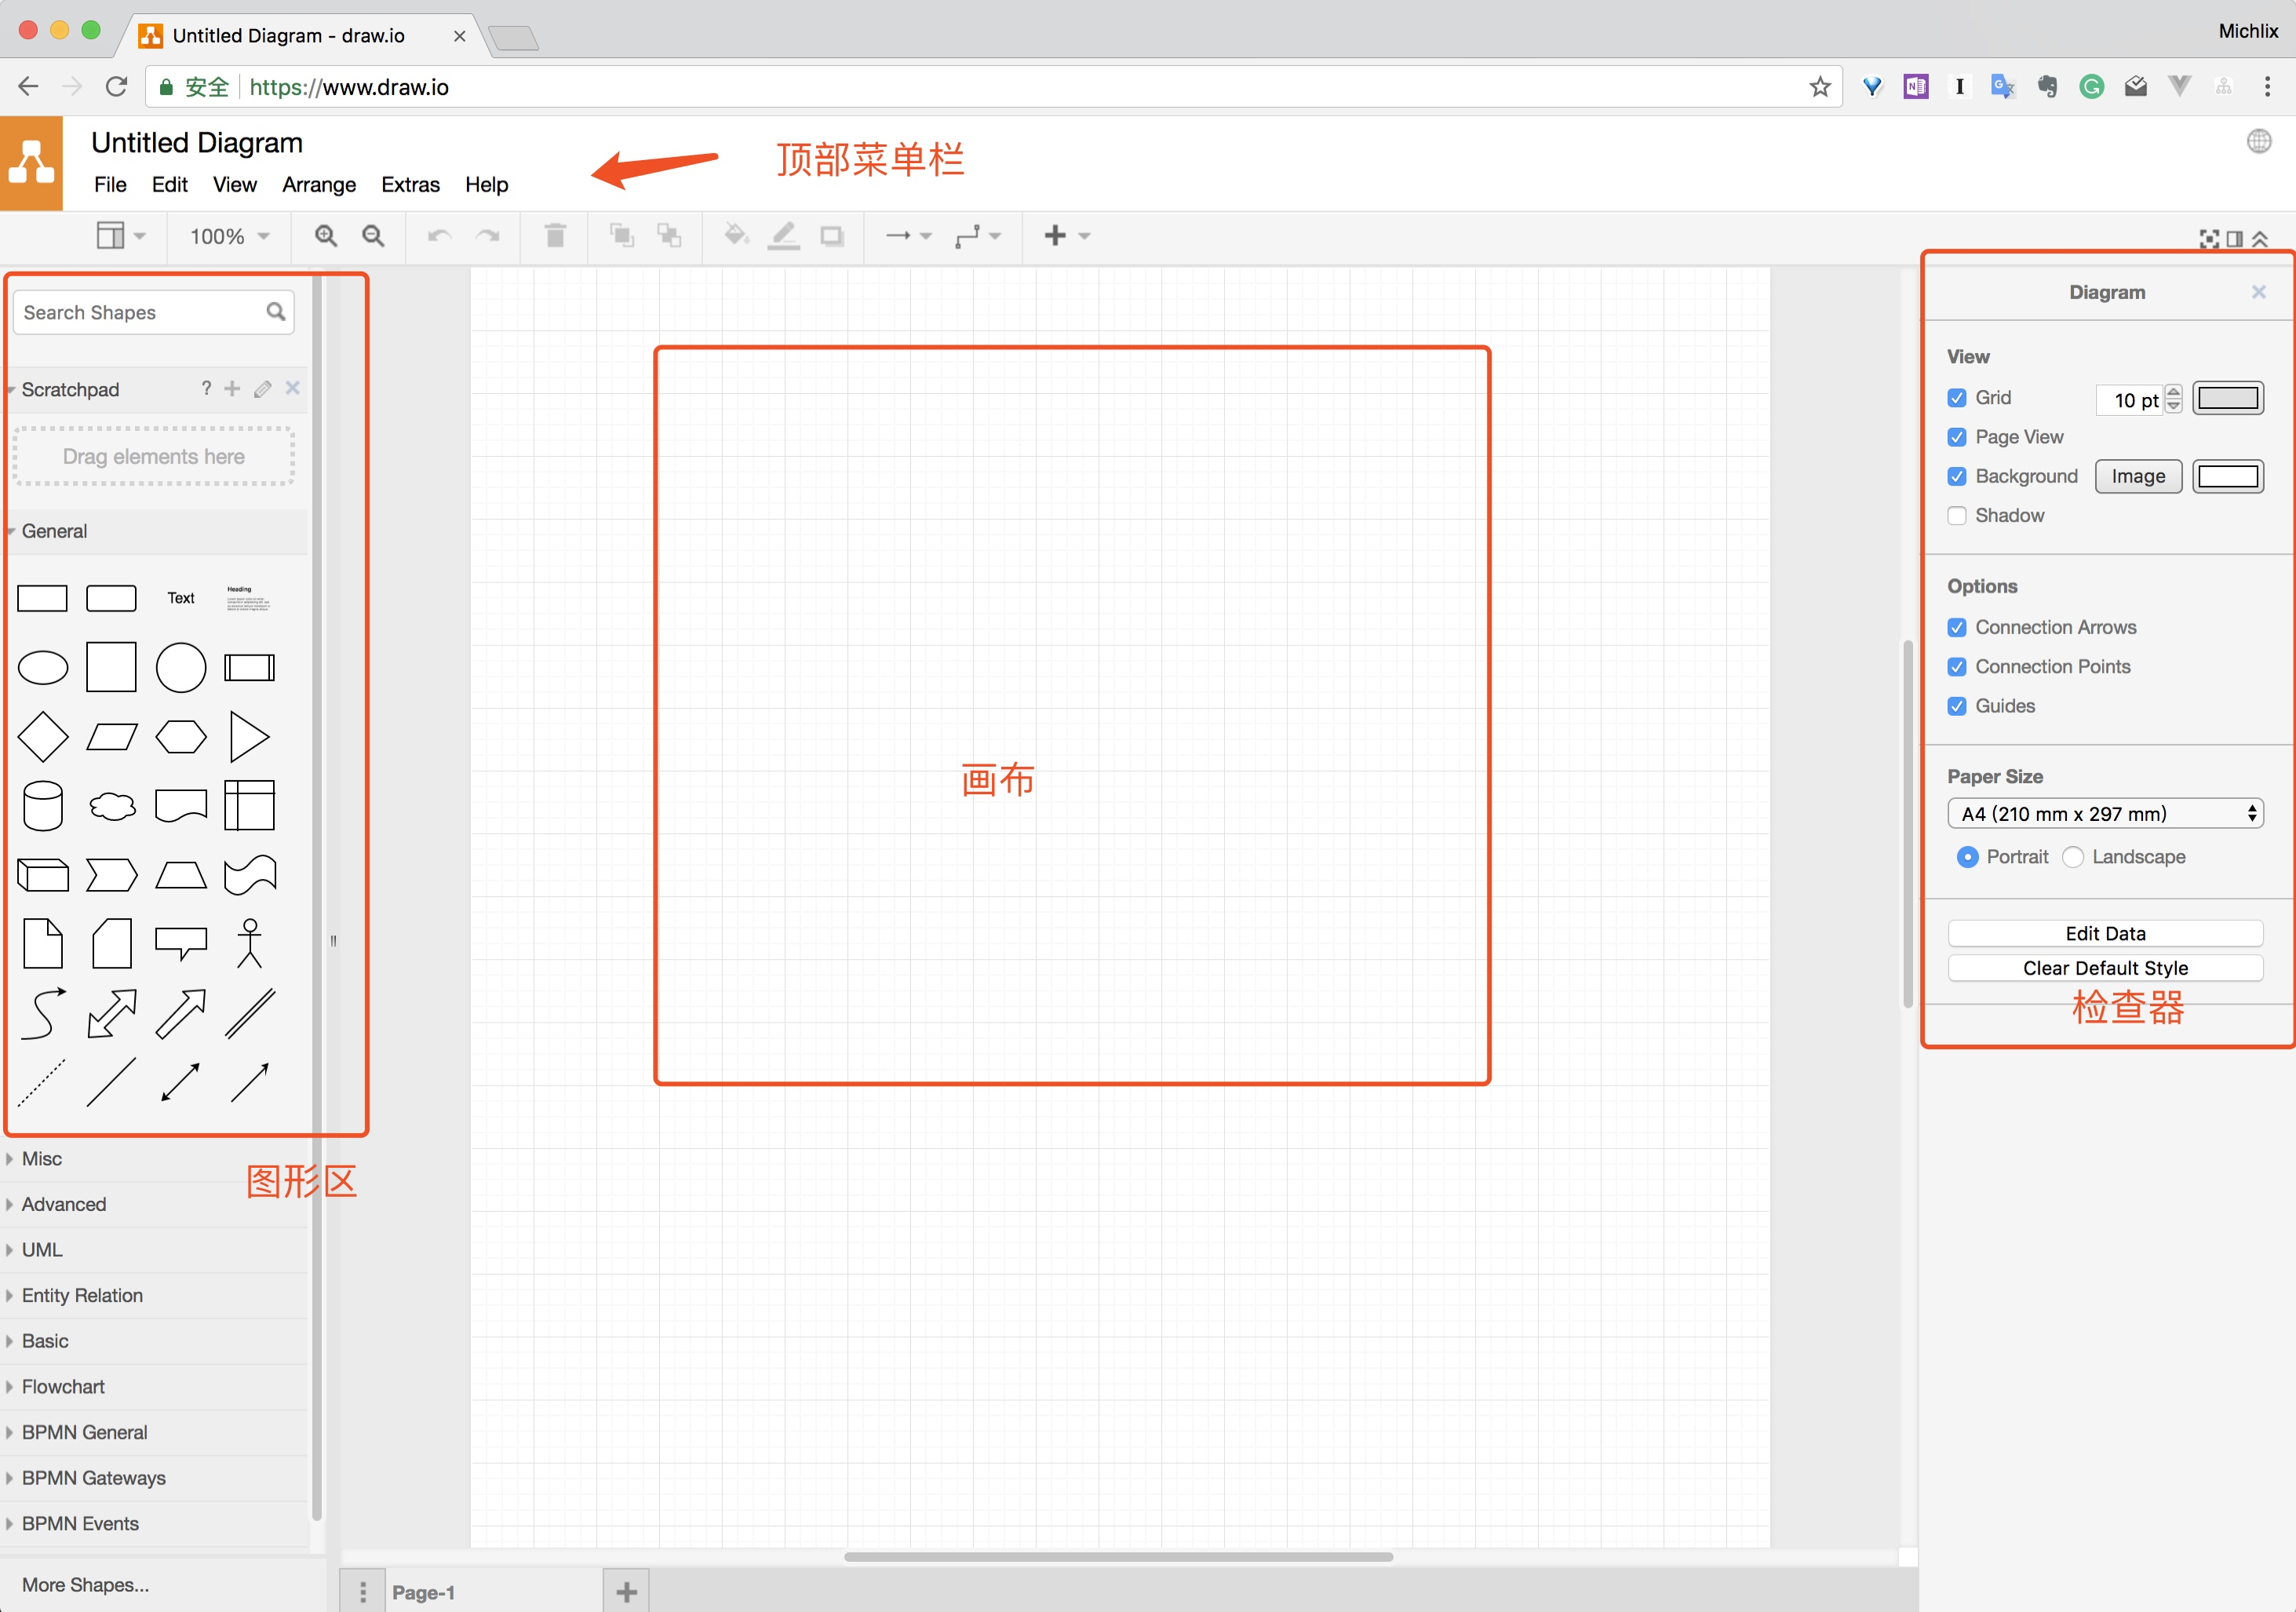Open the Paper Size dropdown
This screenshot has height=1612, width=2296.
(2105, 813)
